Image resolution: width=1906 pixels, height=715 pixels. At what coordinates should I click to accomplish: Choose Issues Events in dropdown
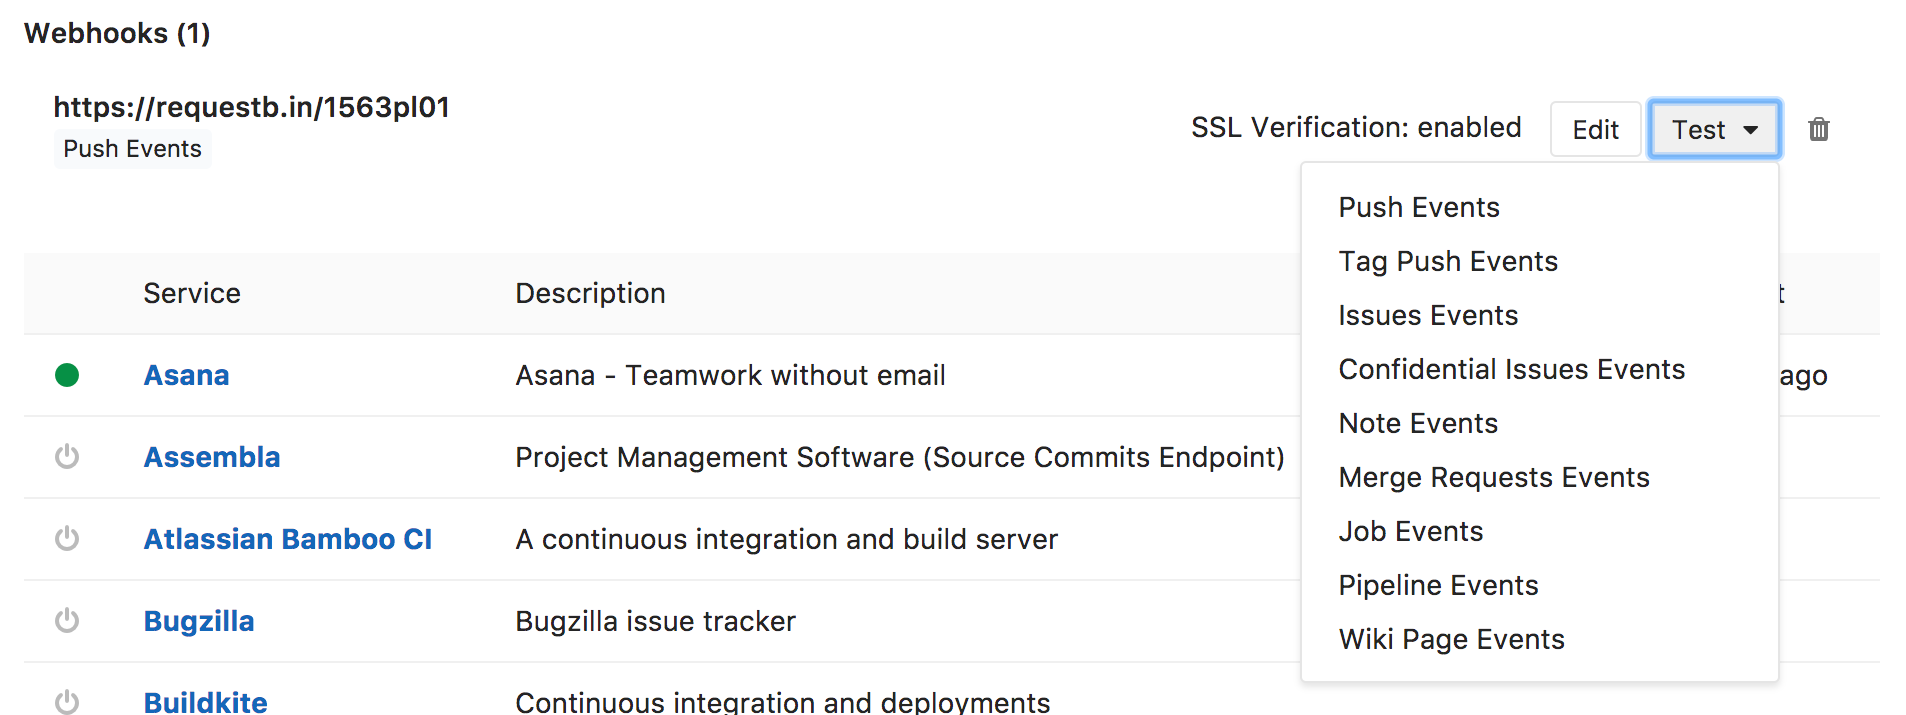coord(1428,315)
